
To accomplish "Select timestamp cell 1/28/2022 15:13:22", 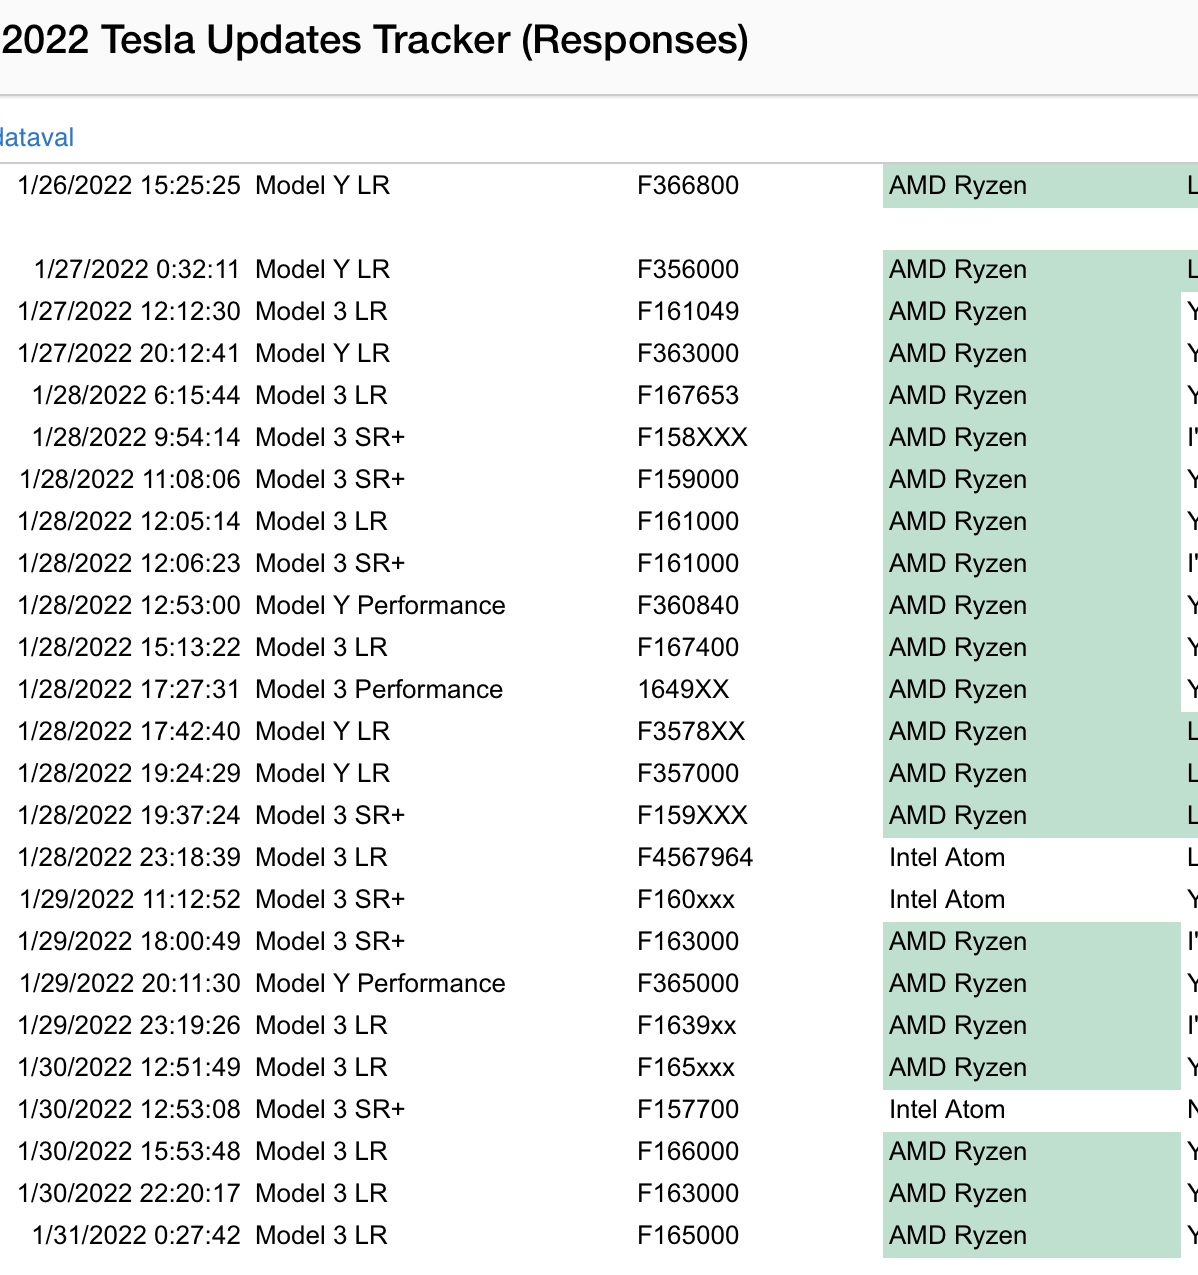I will (129, 647).
